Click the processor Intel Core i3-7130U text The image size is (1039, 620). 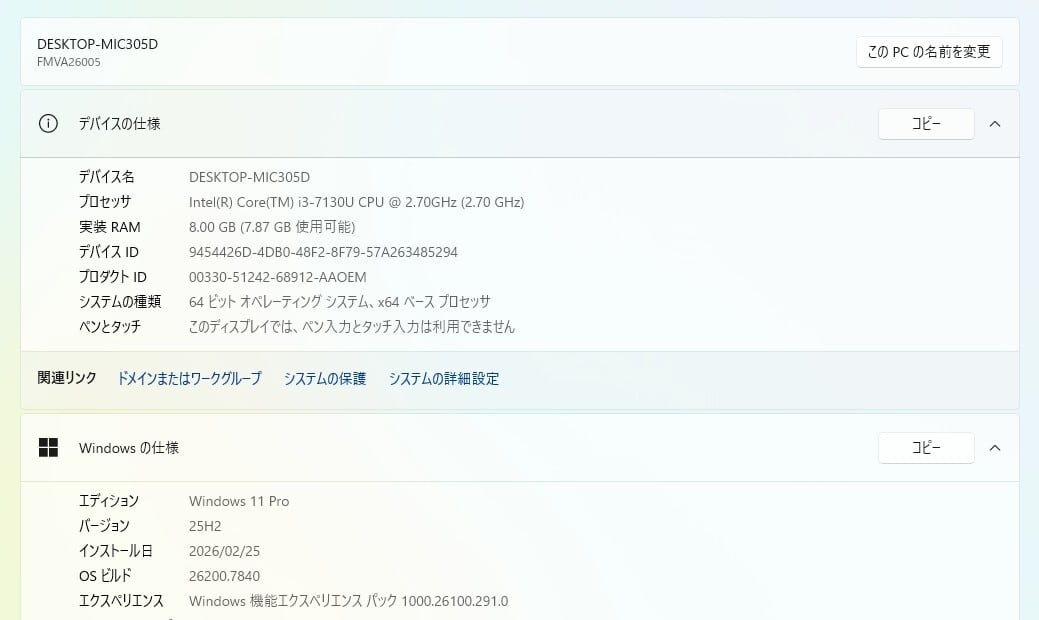tap(356, 203)
